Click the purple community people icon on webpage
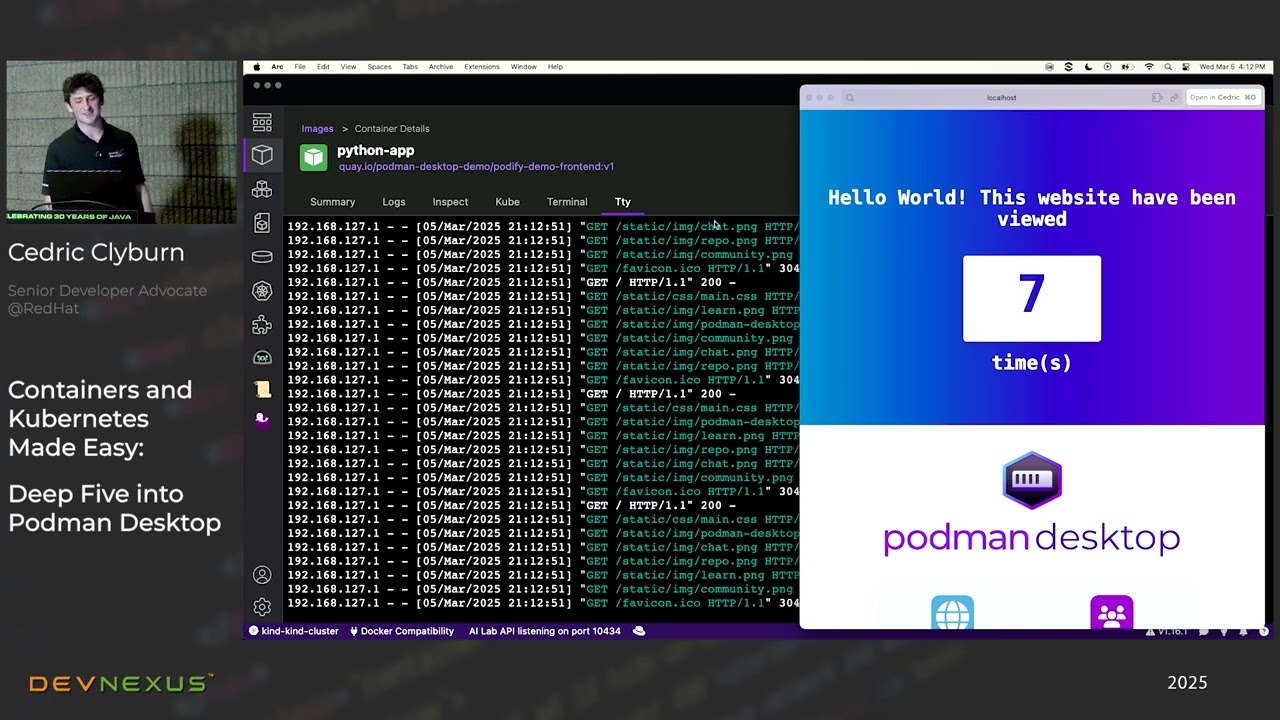 (x=1111, y=614)
